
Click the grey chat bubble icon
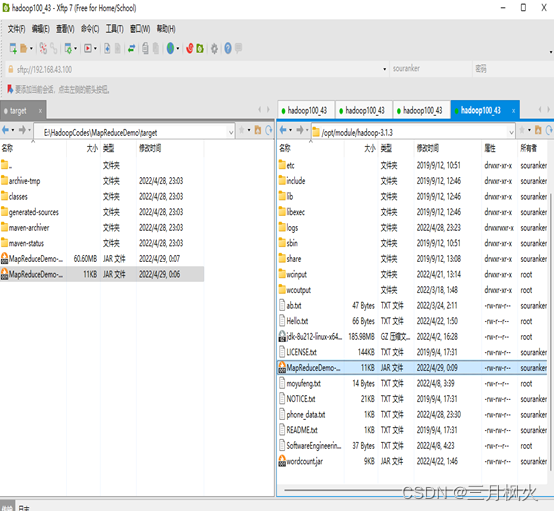pos(238,48)
